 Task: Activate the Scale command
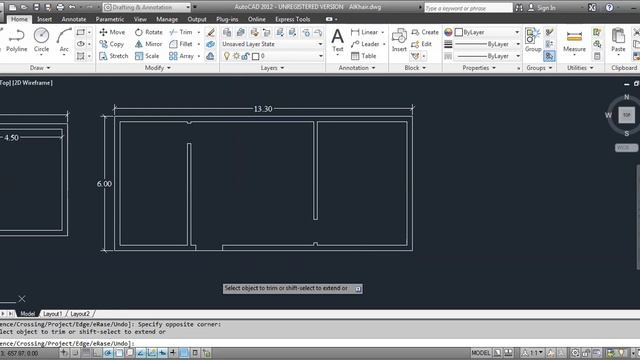tap(147, 56)
